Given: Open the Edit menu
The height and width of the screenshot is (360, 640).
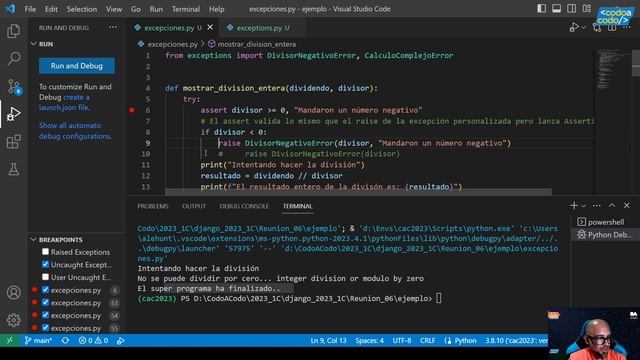Looking at the screenshot, I should click(51, 9).
